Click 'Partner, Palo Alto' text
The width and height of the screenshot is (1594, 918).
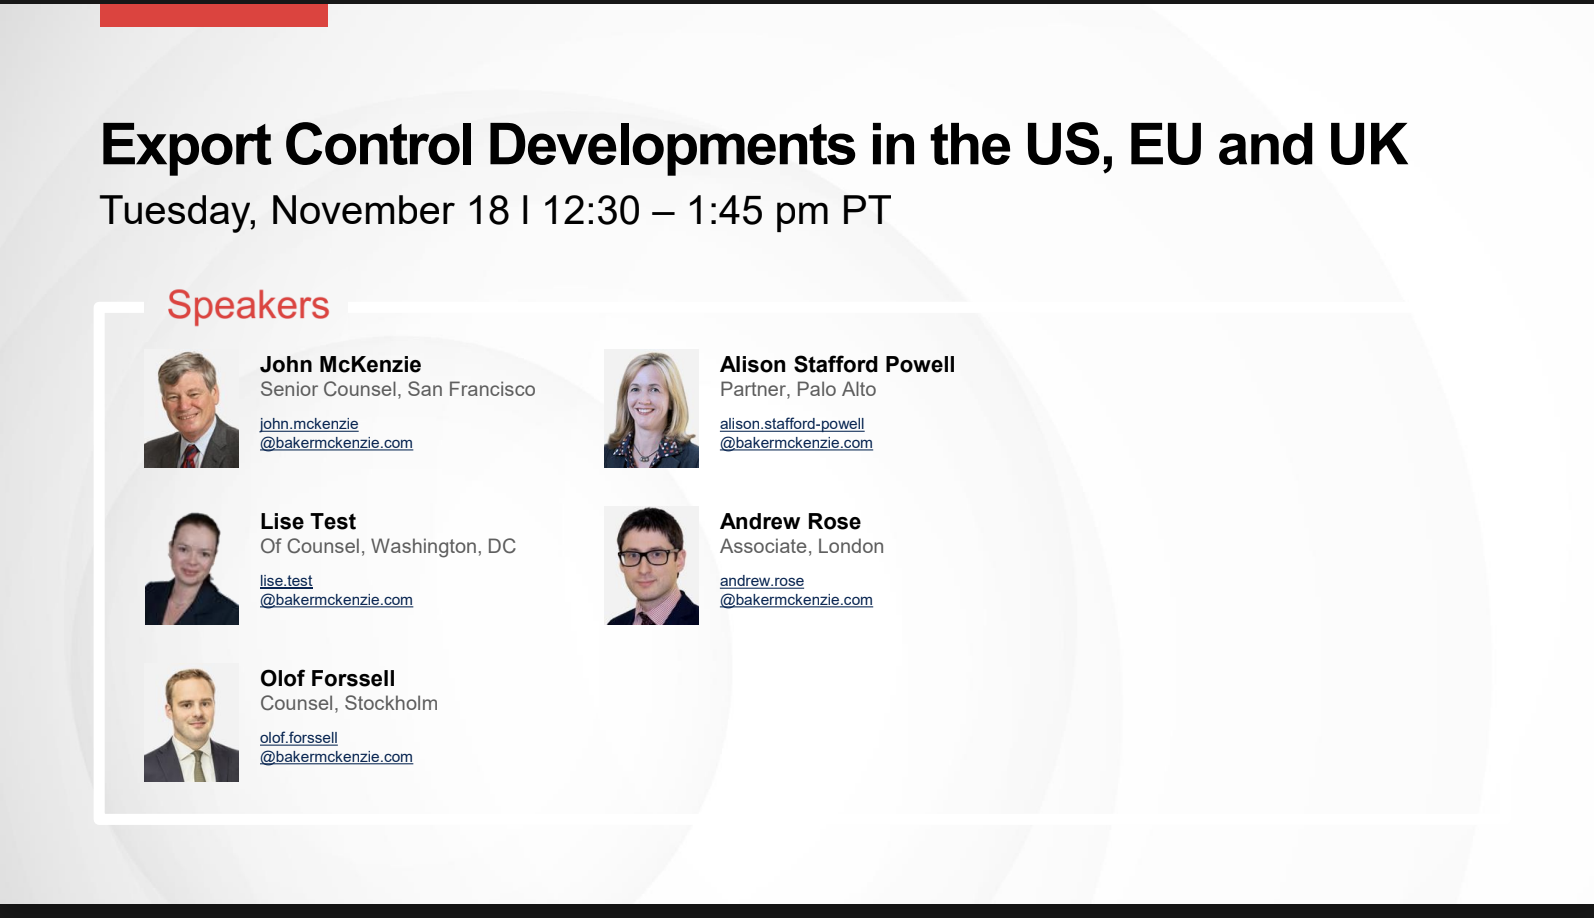(798, 390)
